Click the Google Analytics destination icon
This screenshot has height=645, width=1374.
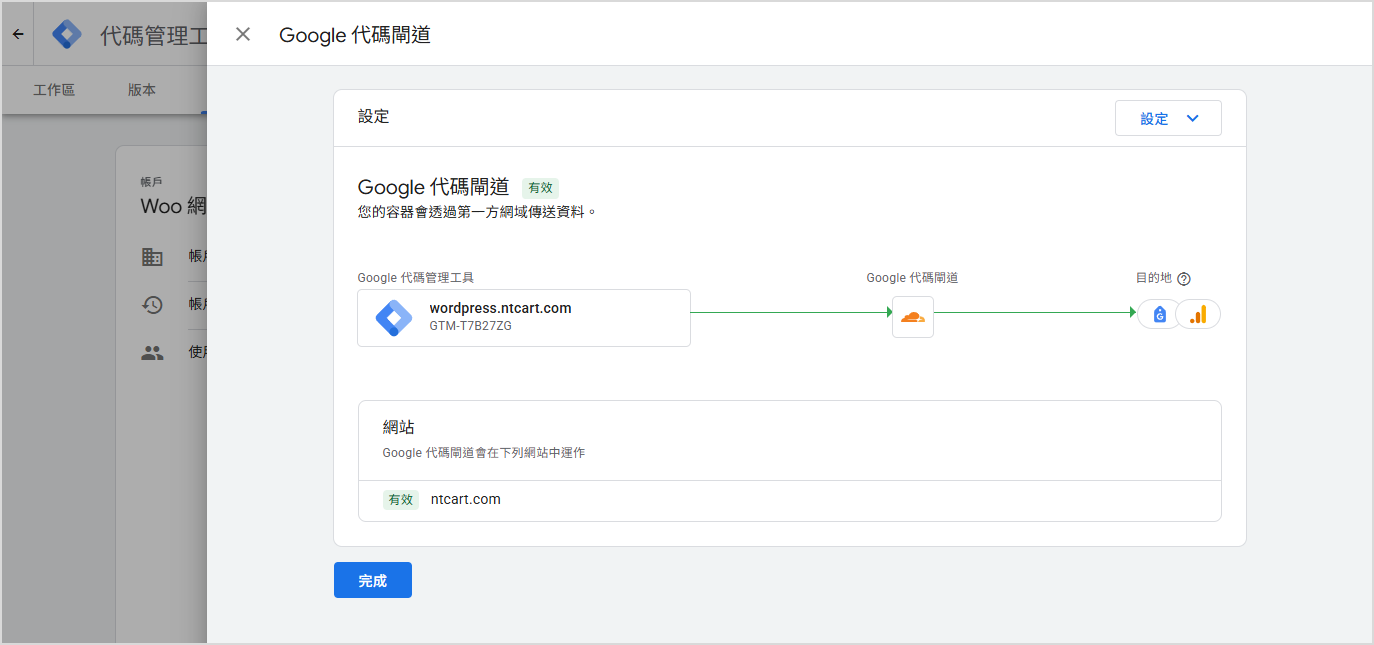coord(1198,314)
